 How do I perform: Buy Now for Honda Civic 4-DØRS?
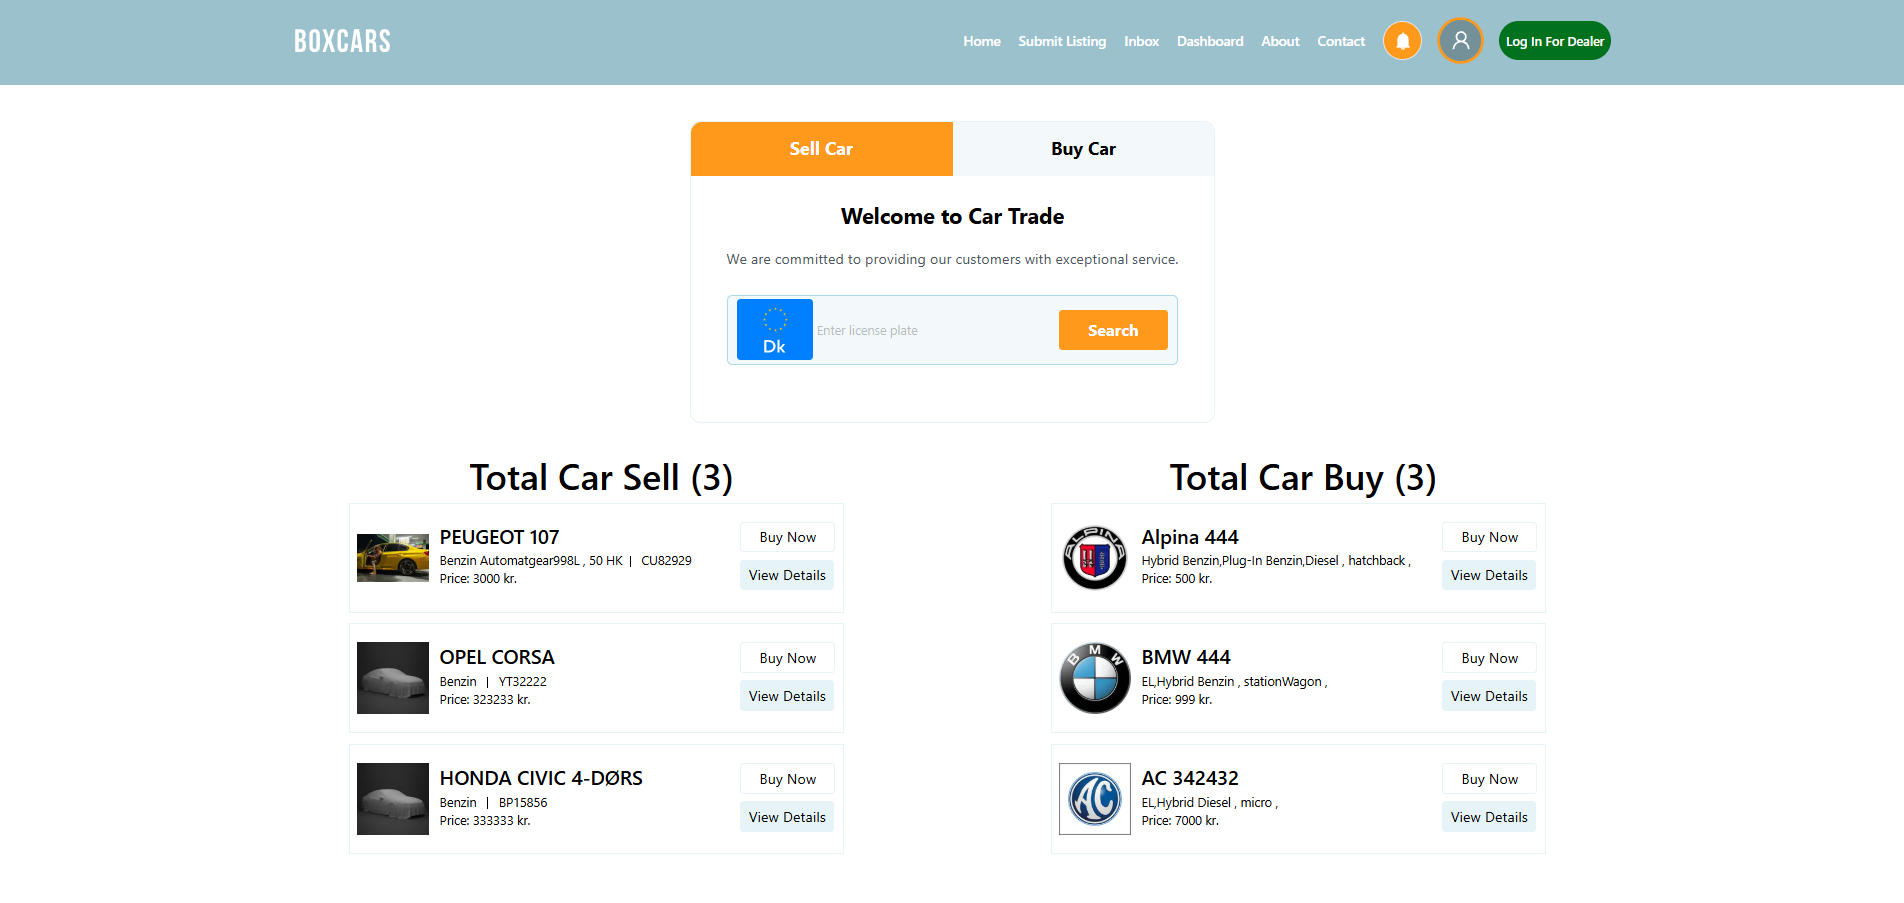coord(788,779)
